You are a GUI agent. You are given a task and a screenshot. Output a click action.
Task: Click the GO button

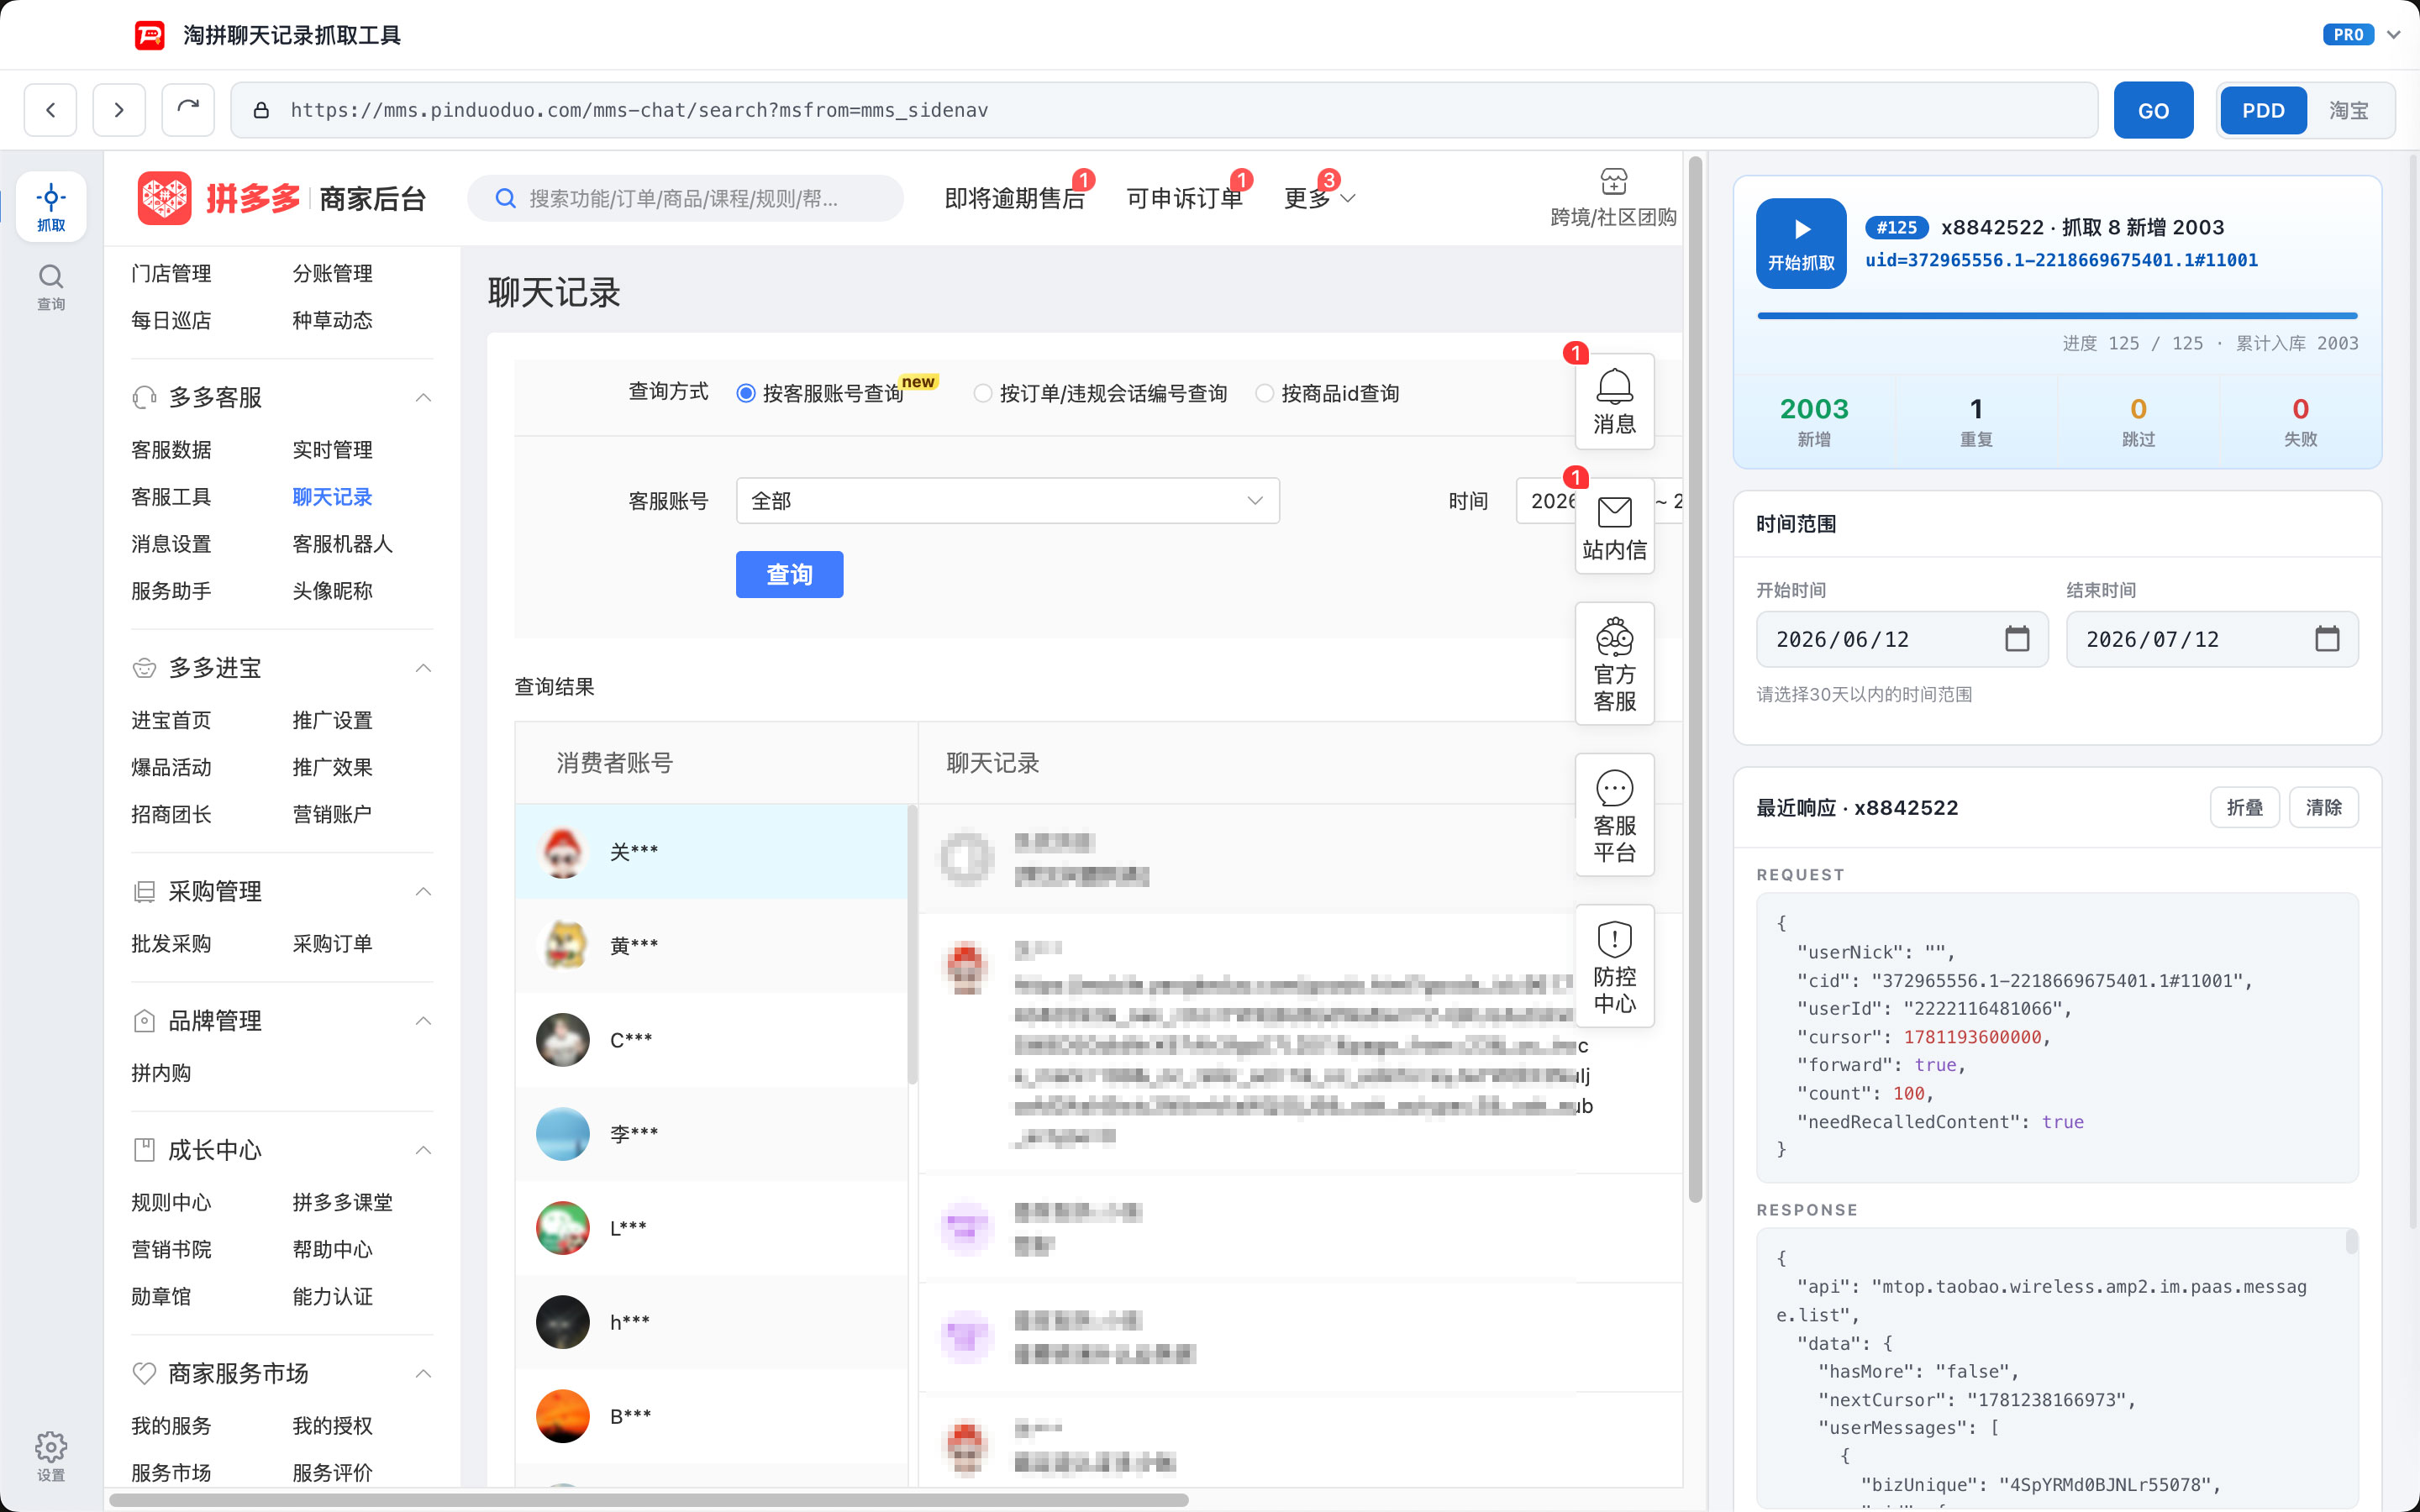point(2153,110)
